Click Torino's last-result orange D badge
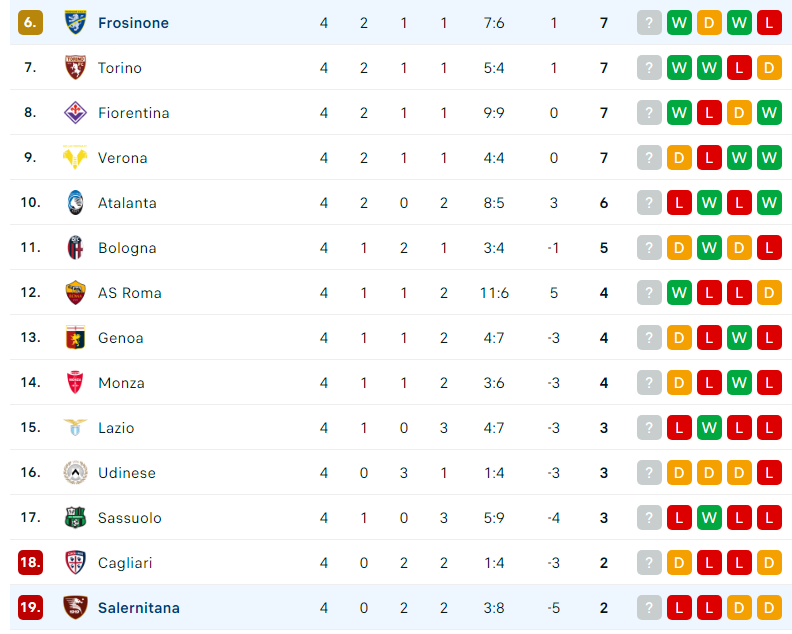The image size is (792, 634). tap(769, 68)
